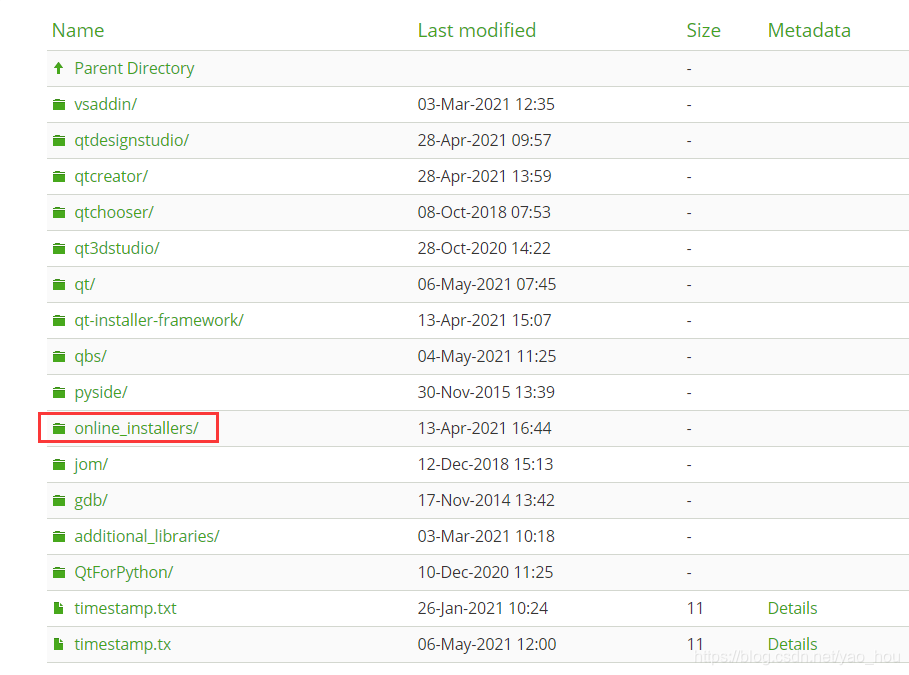Open the qt-installer-framework/ link
The width and height of the screenshot is (909, 675).
pyautogui.click(x=159, y=320)
